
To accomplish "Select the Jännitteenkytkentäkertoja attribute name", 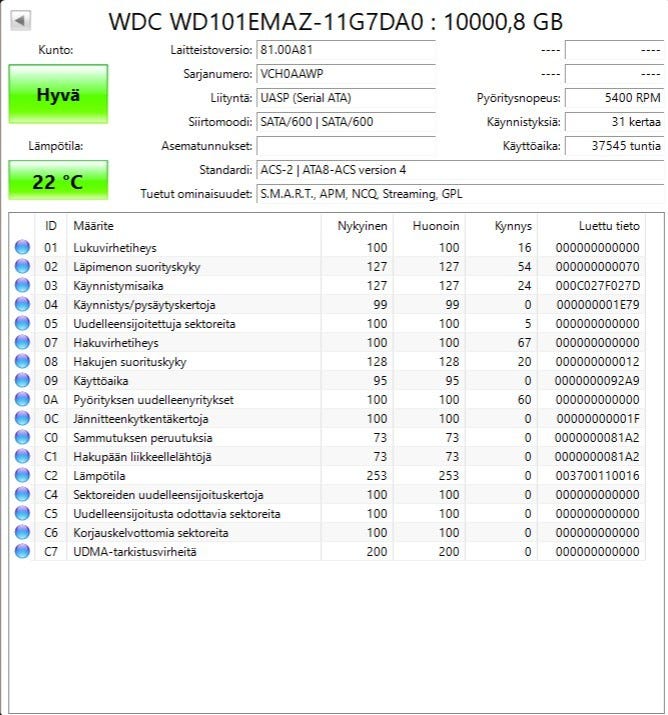I will coord(141,419).
